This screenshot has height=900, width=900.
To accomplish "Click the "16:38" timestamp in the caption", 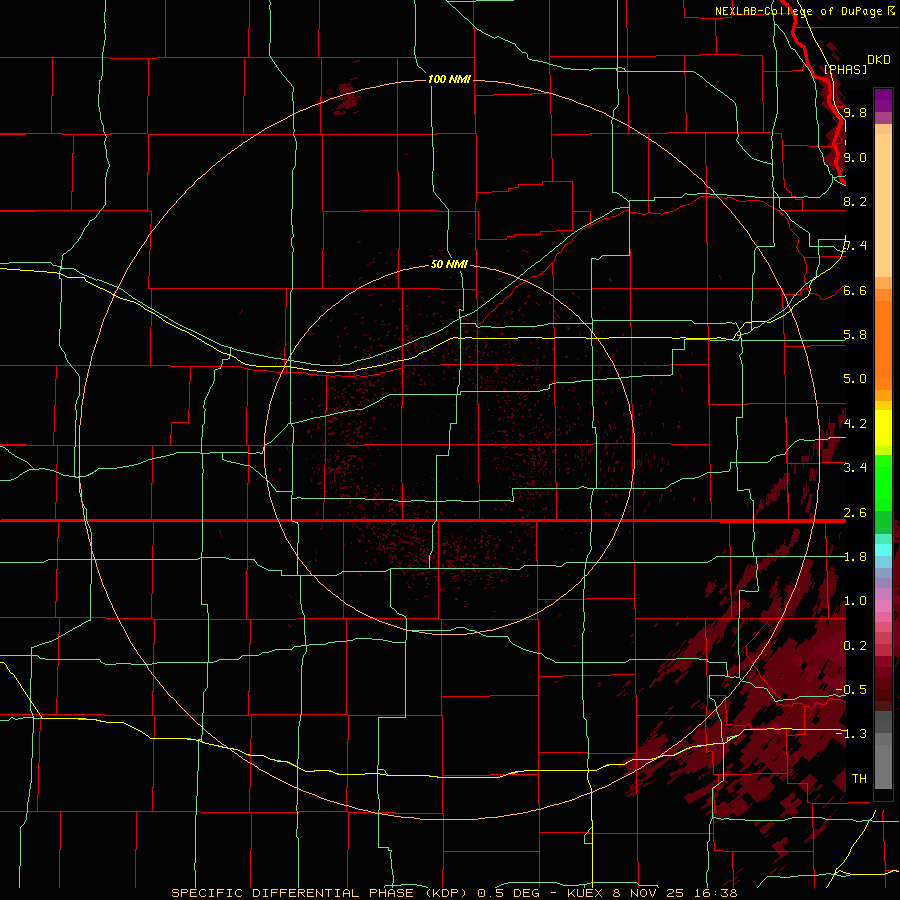I will point(716,893).
